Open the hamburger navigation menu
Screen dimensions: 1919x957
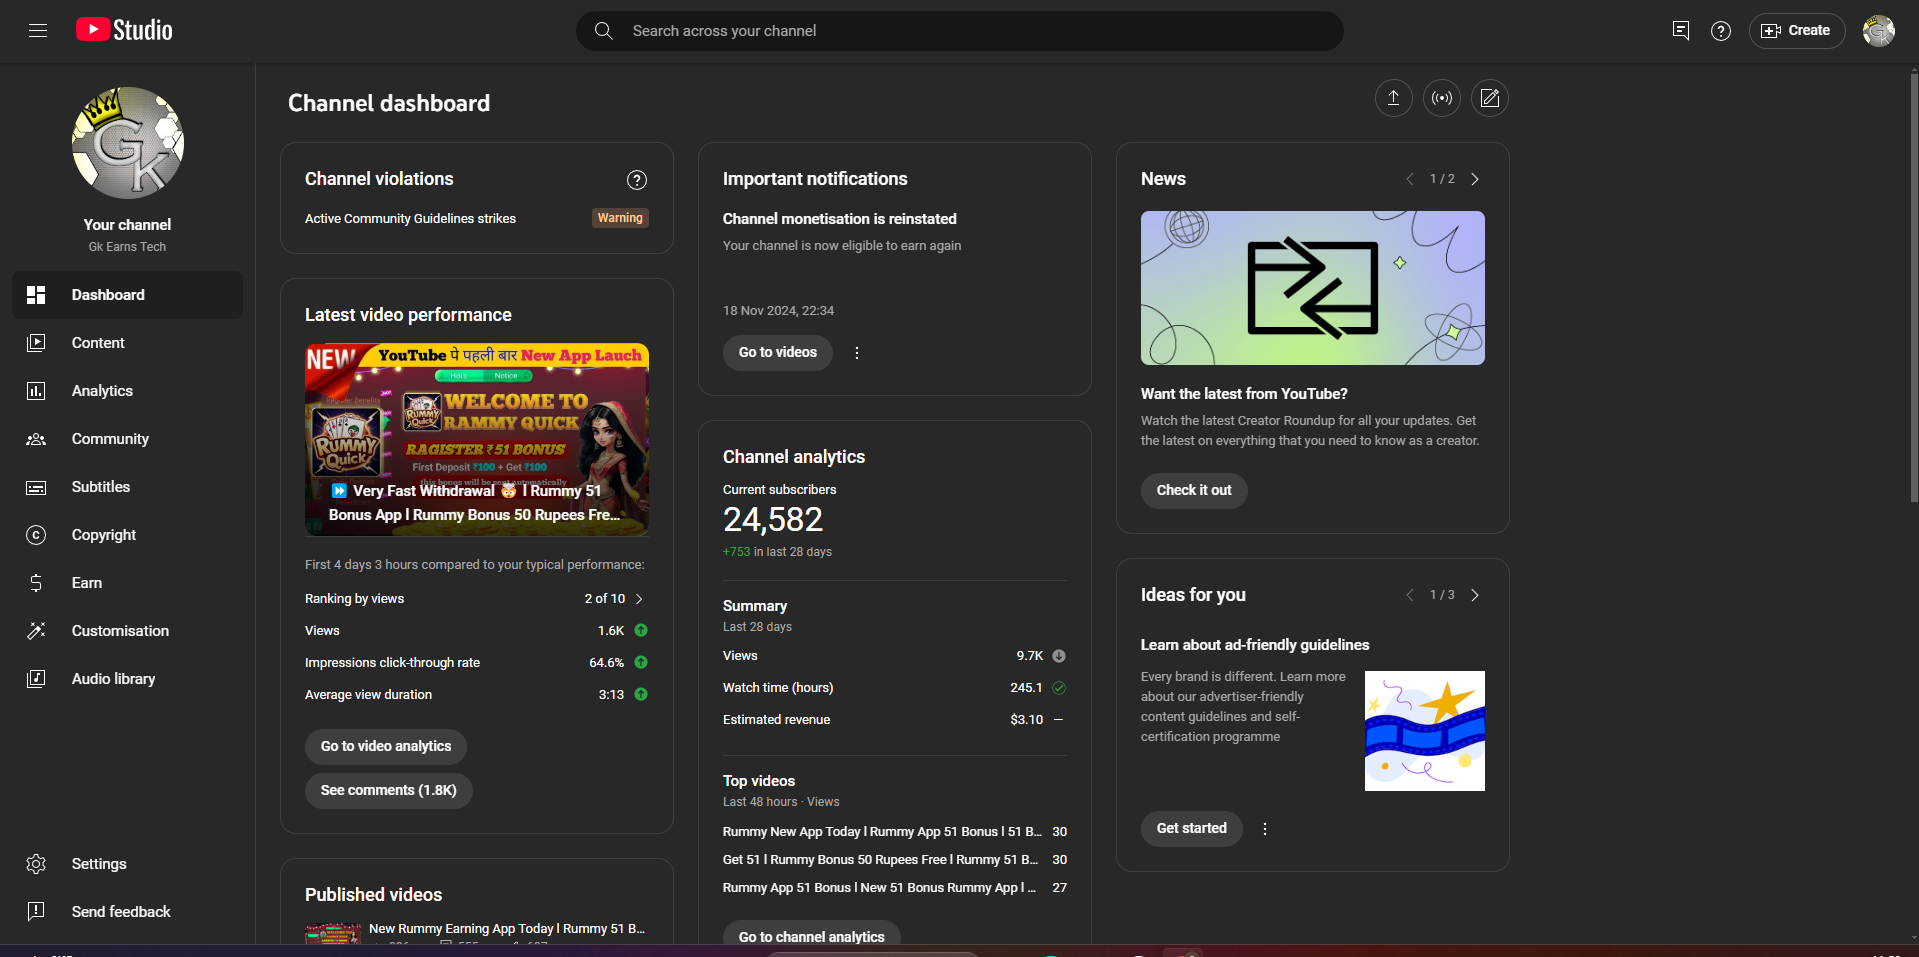point(38,31)
